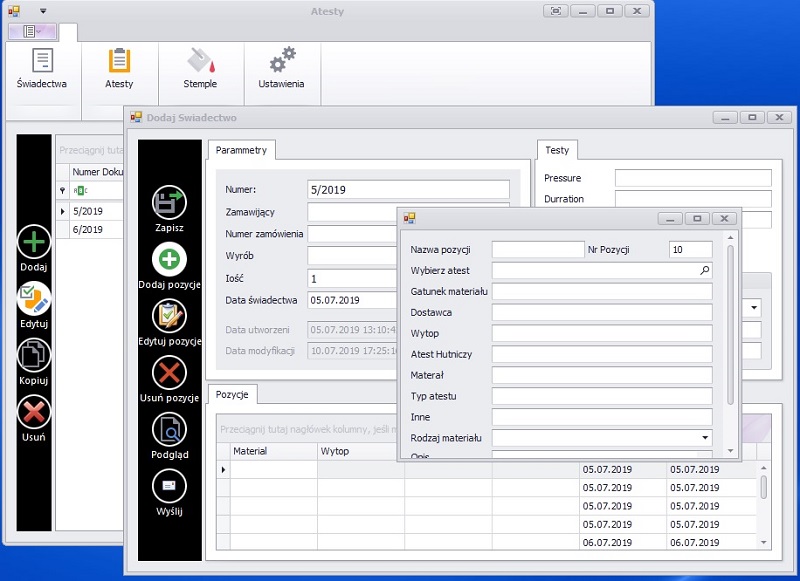The height and width of the screenshot is (581, 800).
Task: Click the Edytuj icon in Atesty sidebar
Action: [x=34, y=298]
